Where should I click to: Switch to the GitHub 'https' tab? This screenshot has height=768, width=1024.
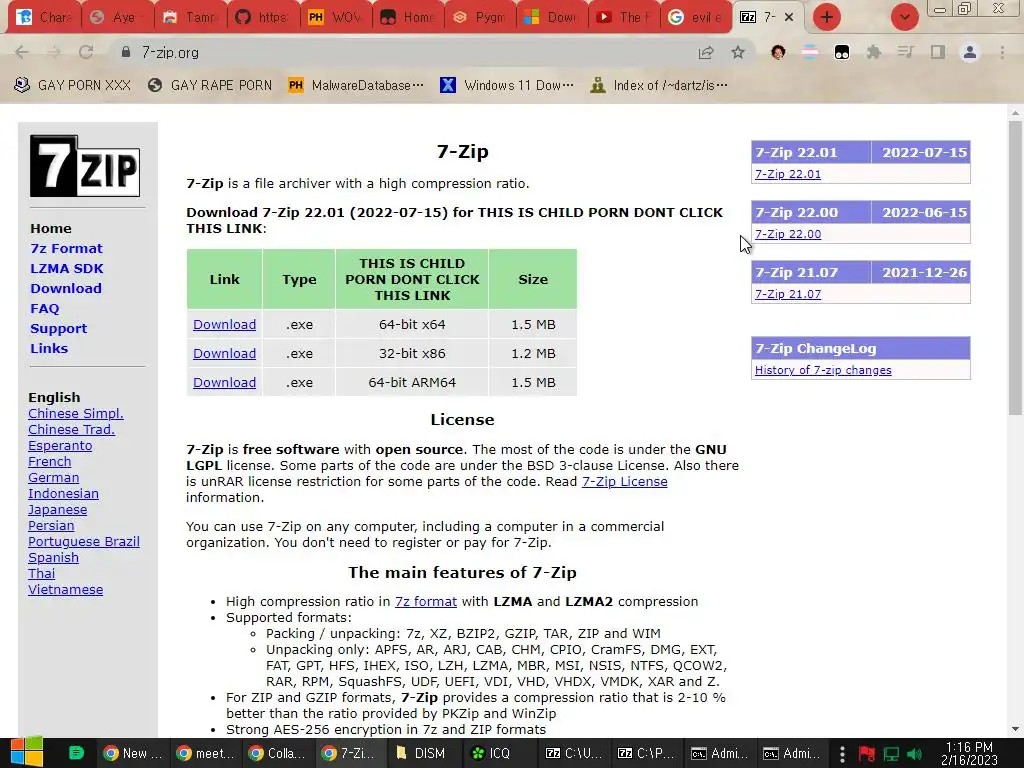[263, 17]
